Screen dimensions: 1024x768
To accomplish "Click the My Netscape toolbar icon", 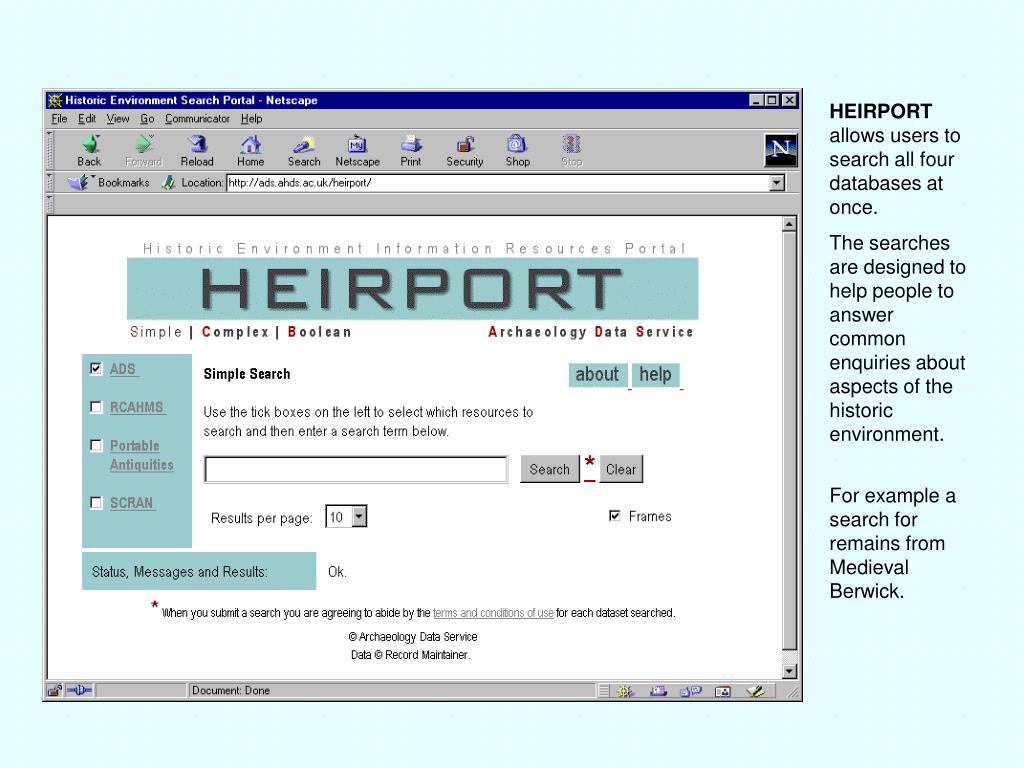I will (357, 151).
